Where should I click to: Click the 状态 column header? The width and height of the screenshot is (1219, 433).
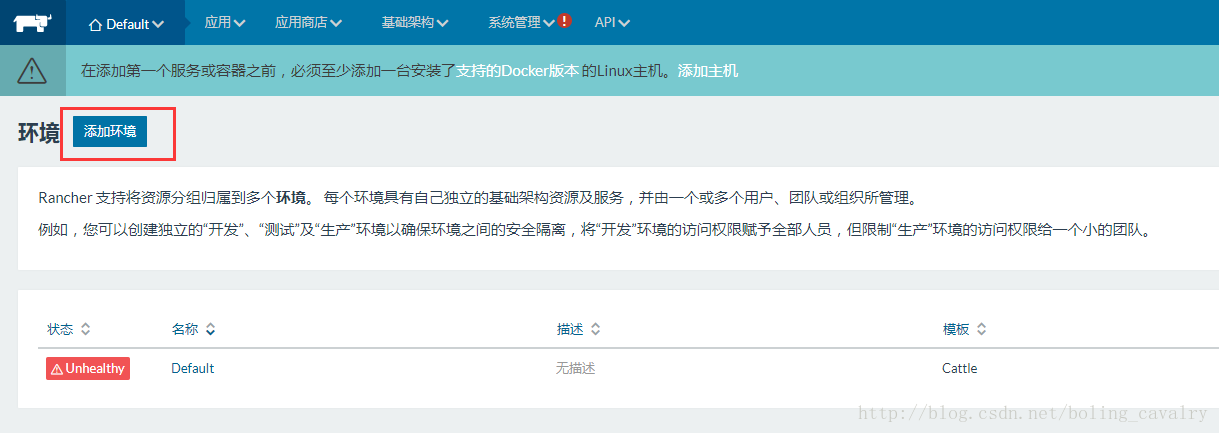point(61,329)
